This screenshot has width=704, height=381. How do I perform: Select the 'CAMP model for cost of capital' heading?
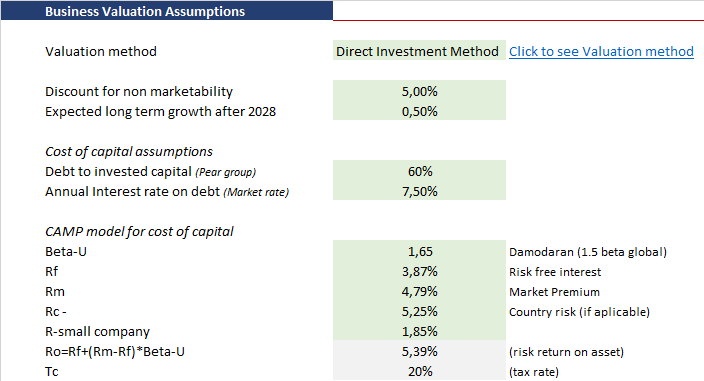pyautogui.click(x=139, y=232)
